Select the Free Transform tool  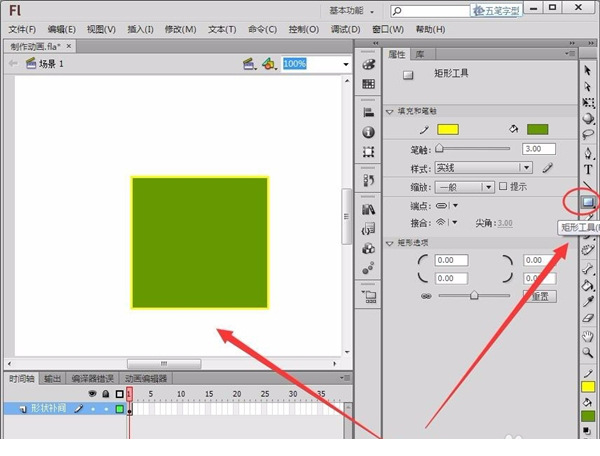[588, 103]
